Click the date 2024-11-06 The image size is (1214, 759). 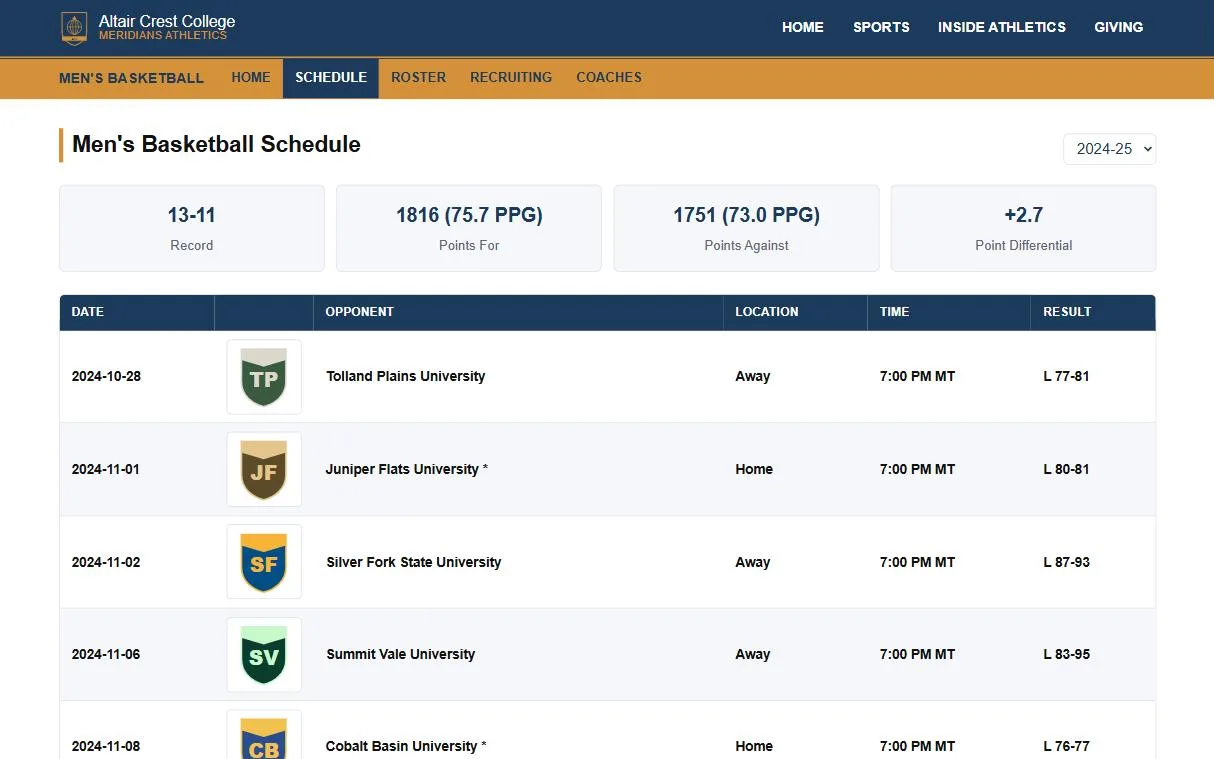(x=106, y=655)
